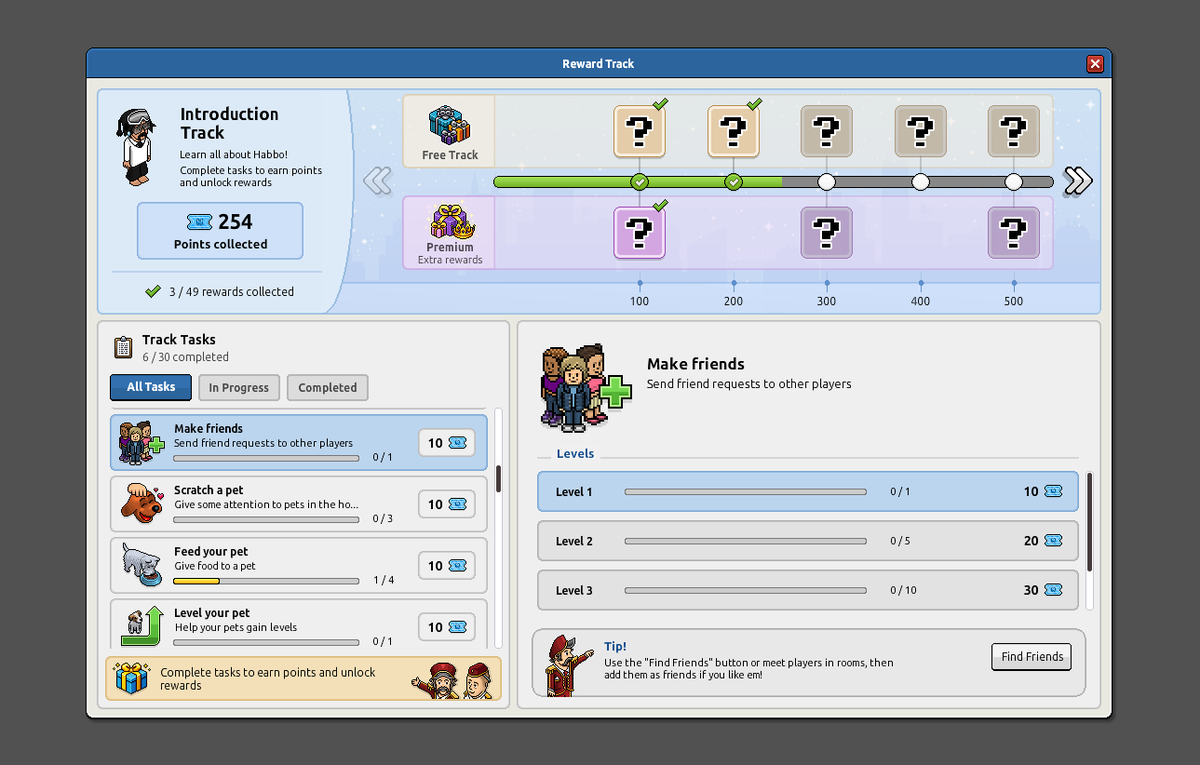The height and width of the screenshot is (765, 1200).
Task: Click the 'Levels' section heading
Action: 575,454
